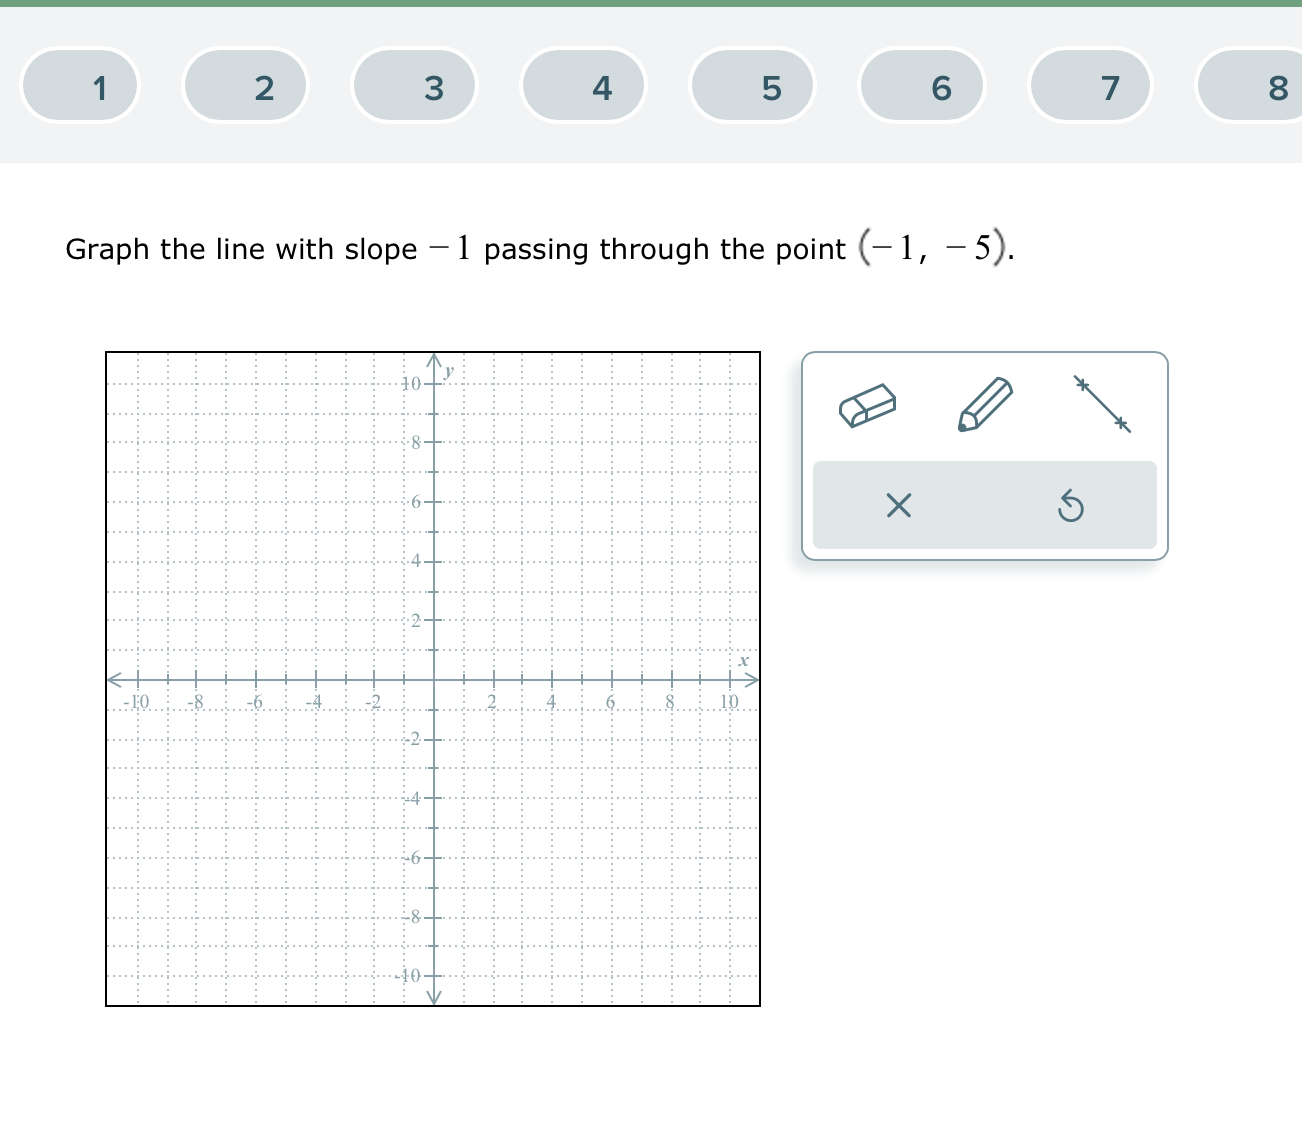Select the Line drawing tool
Image resolution: width=1302 pixels, height=1144 pixels.
click(1101, 402)
